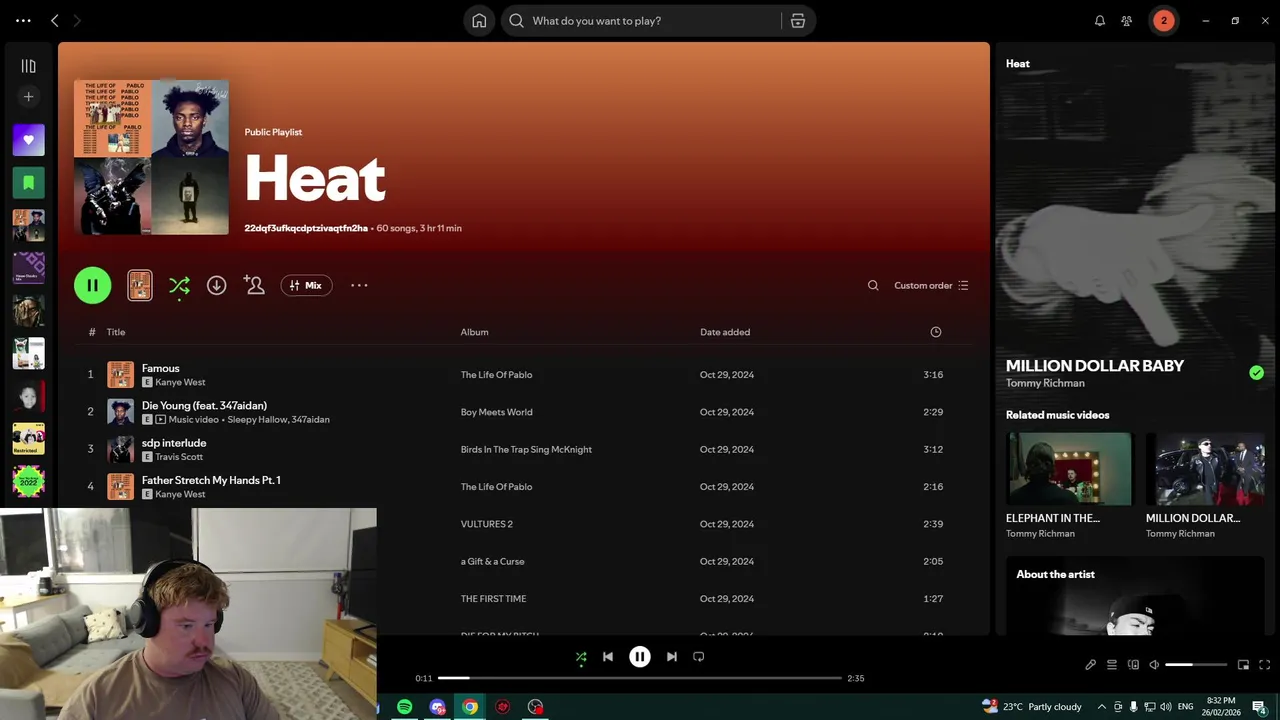Screen dimensions: 1280x720
Task: Sort by the duration clock column
Action: click(936, 332)
